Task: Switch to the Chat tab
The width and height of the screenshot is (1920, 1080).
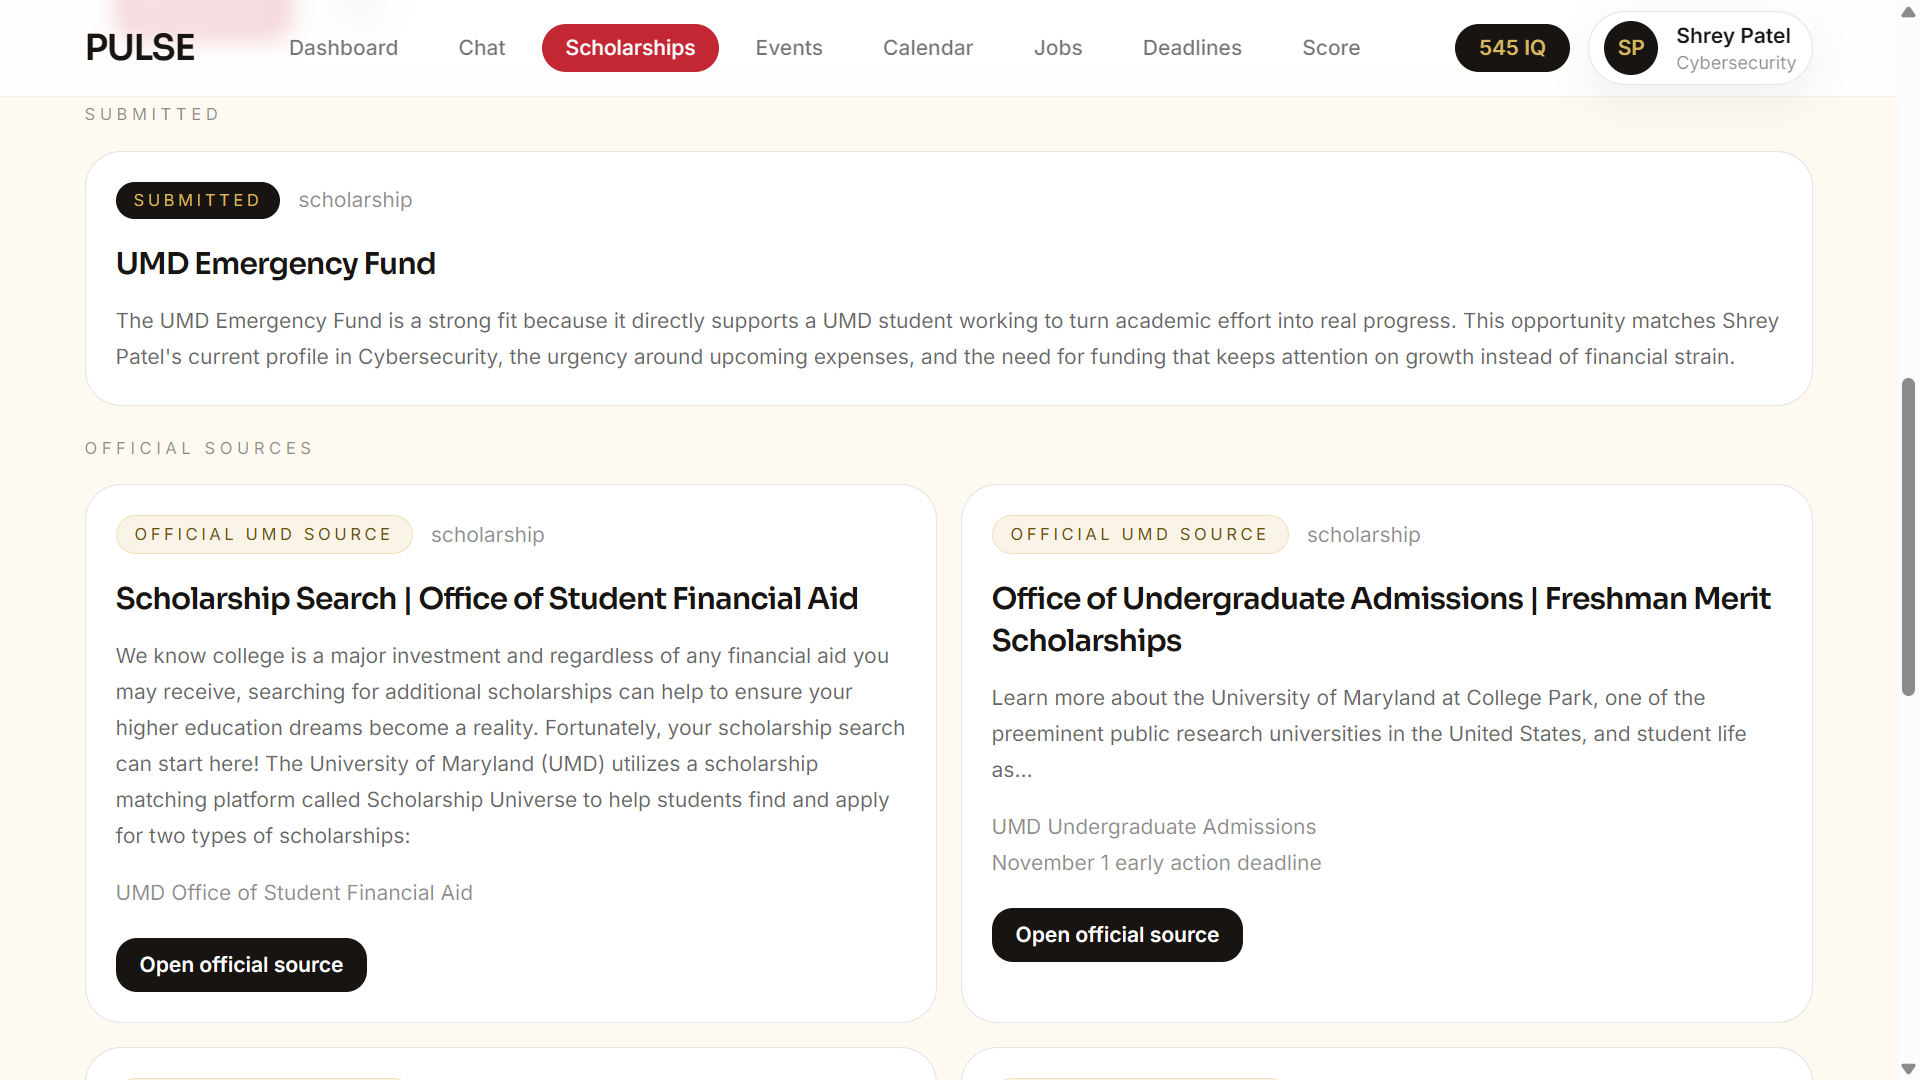Action: 481,48
